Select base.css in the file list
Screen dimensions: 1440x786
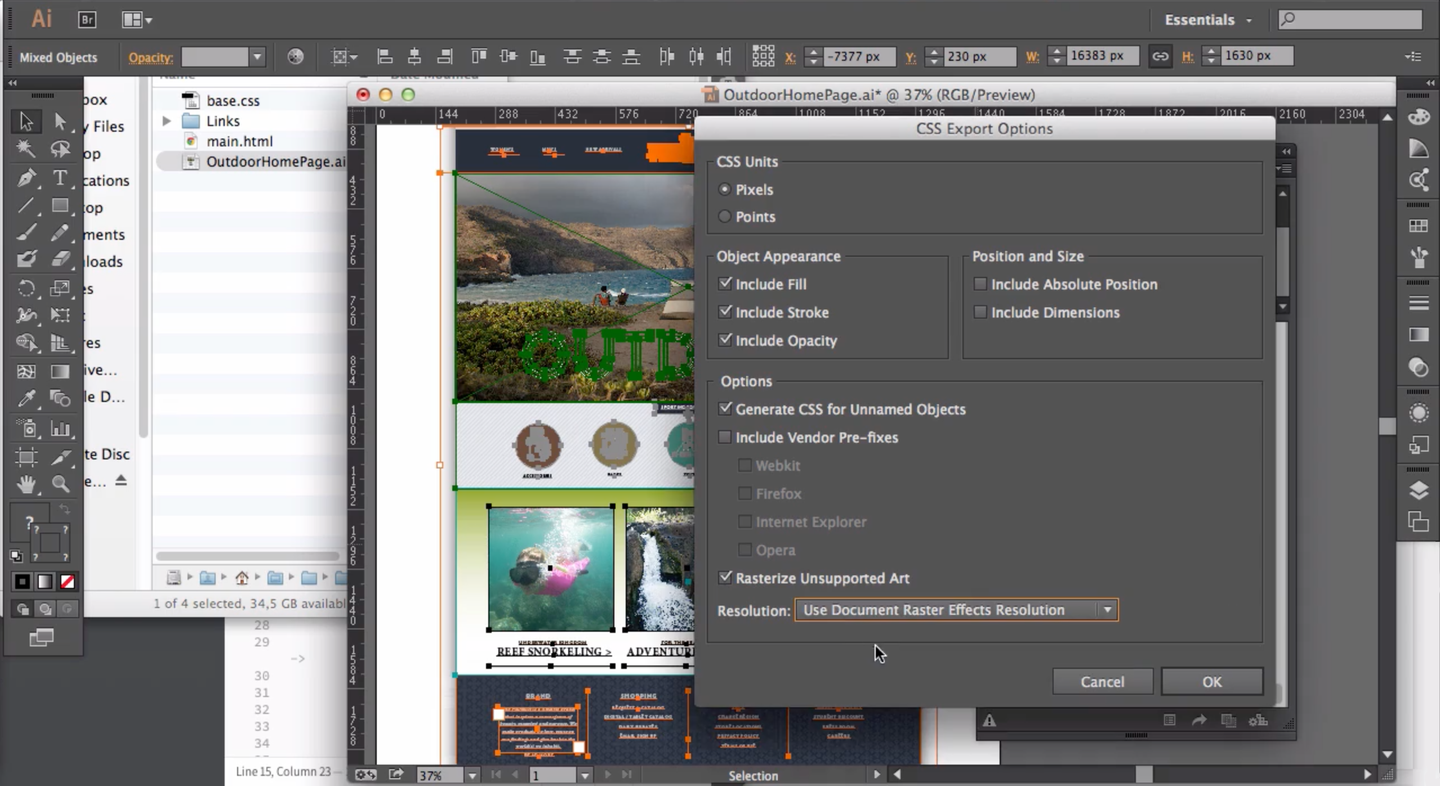(x=233, y=101)
